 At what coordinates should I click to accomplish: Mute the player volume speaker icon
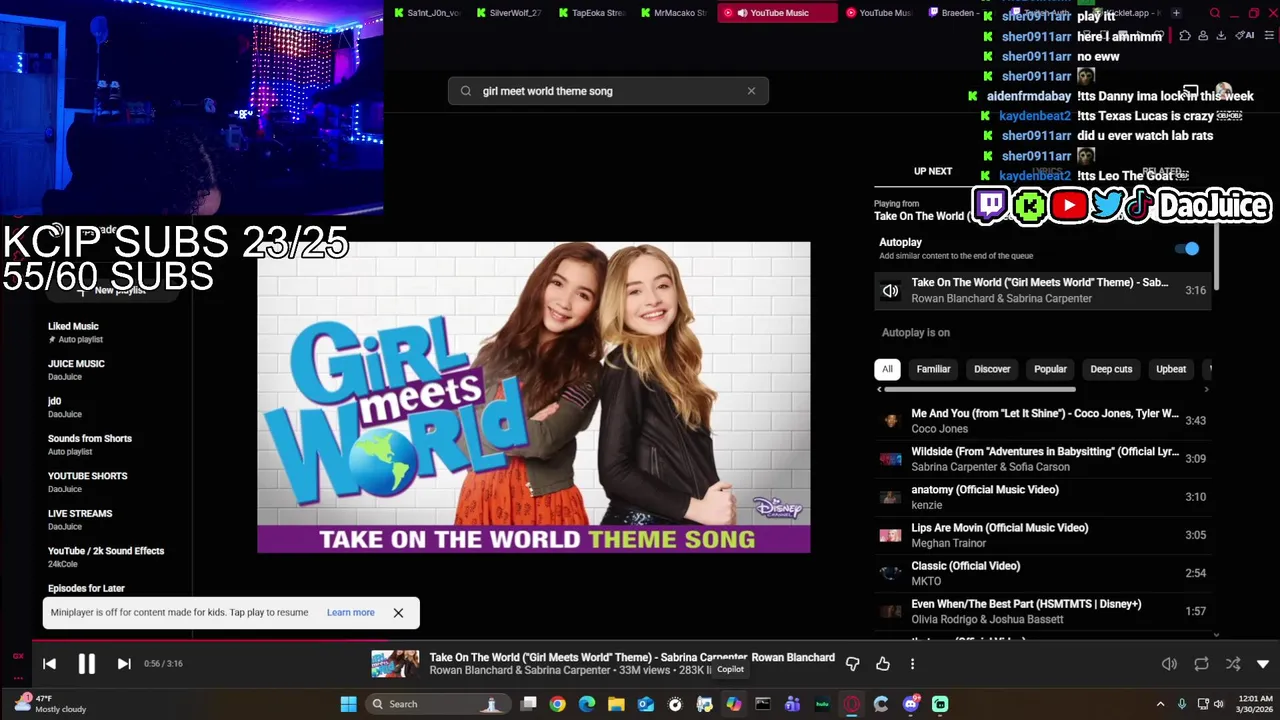(1169, 664)
